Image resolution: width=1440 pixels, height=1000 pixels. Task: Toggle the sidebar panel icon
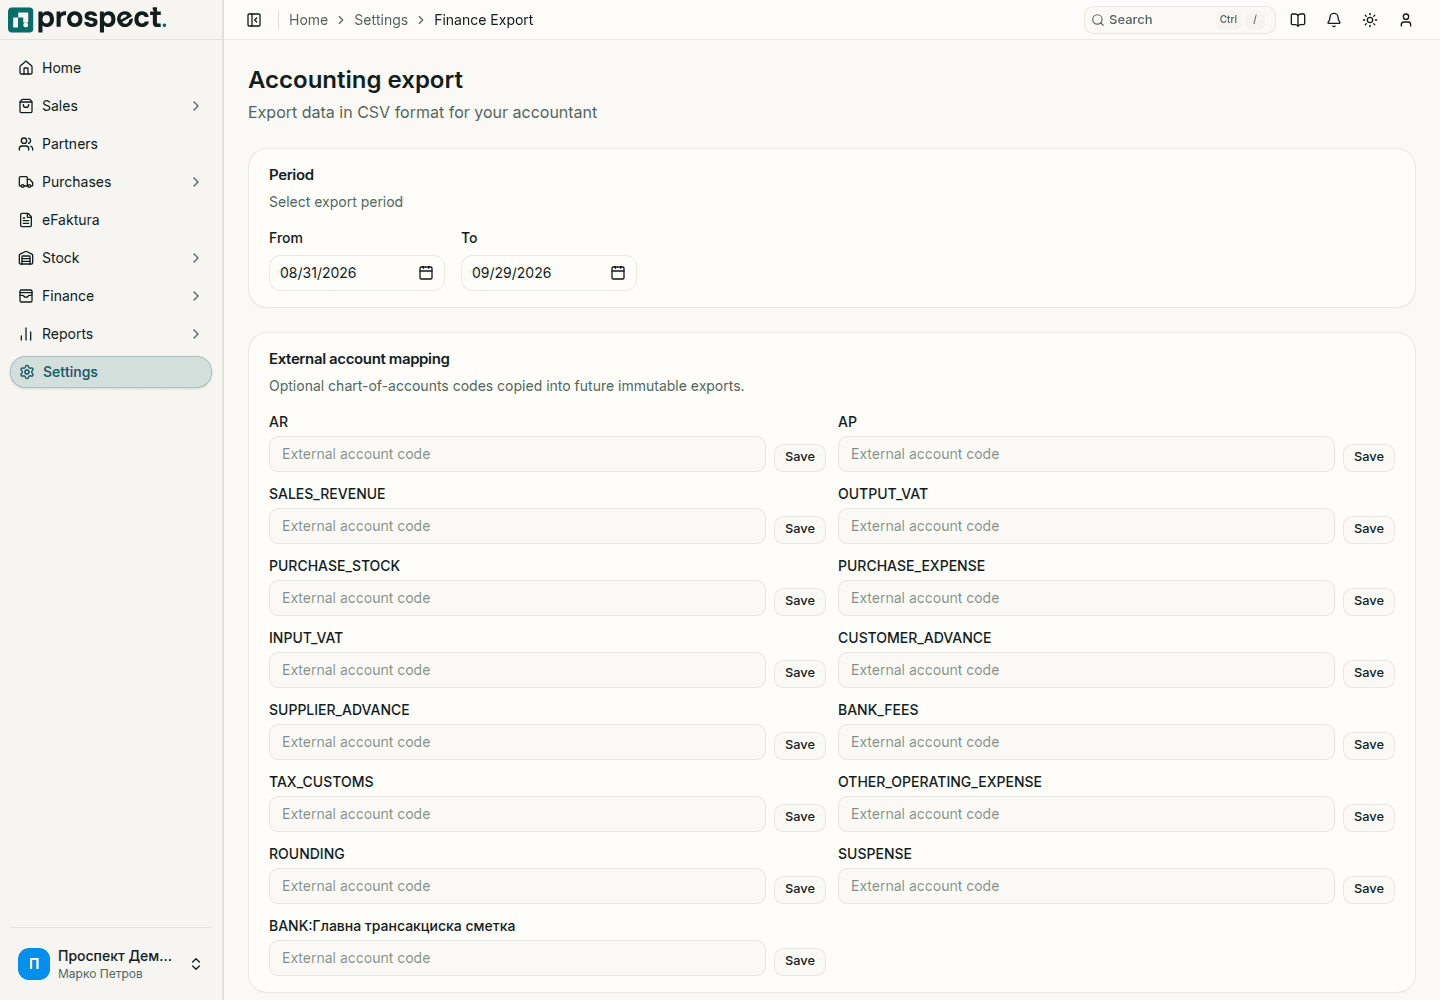(254, 20)
